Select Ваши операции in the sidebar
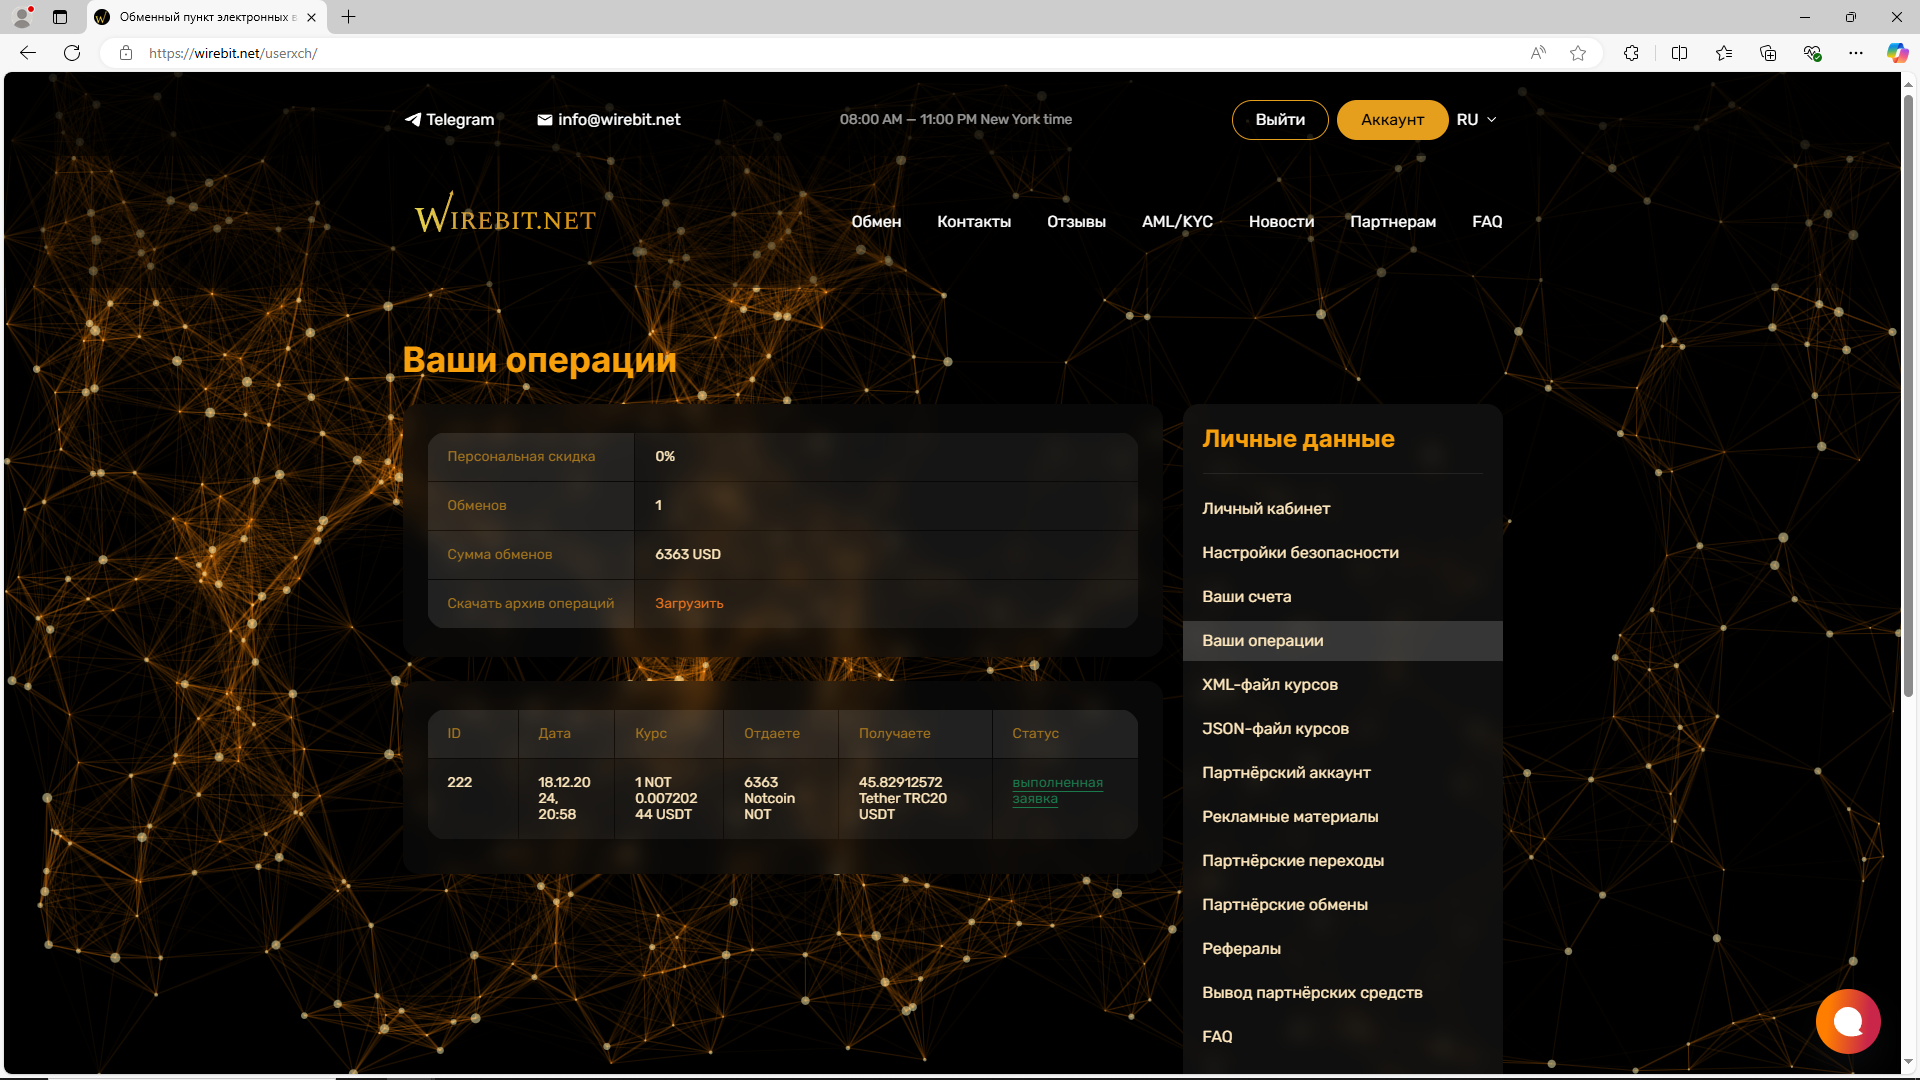 [1342, 641]
